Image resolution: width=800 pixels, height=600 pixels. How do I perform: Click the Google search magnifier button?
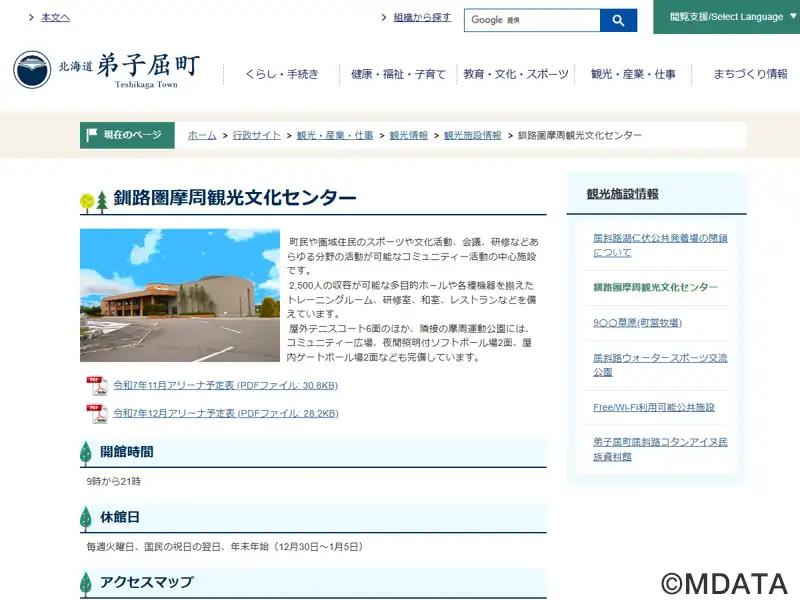[618, 20]
